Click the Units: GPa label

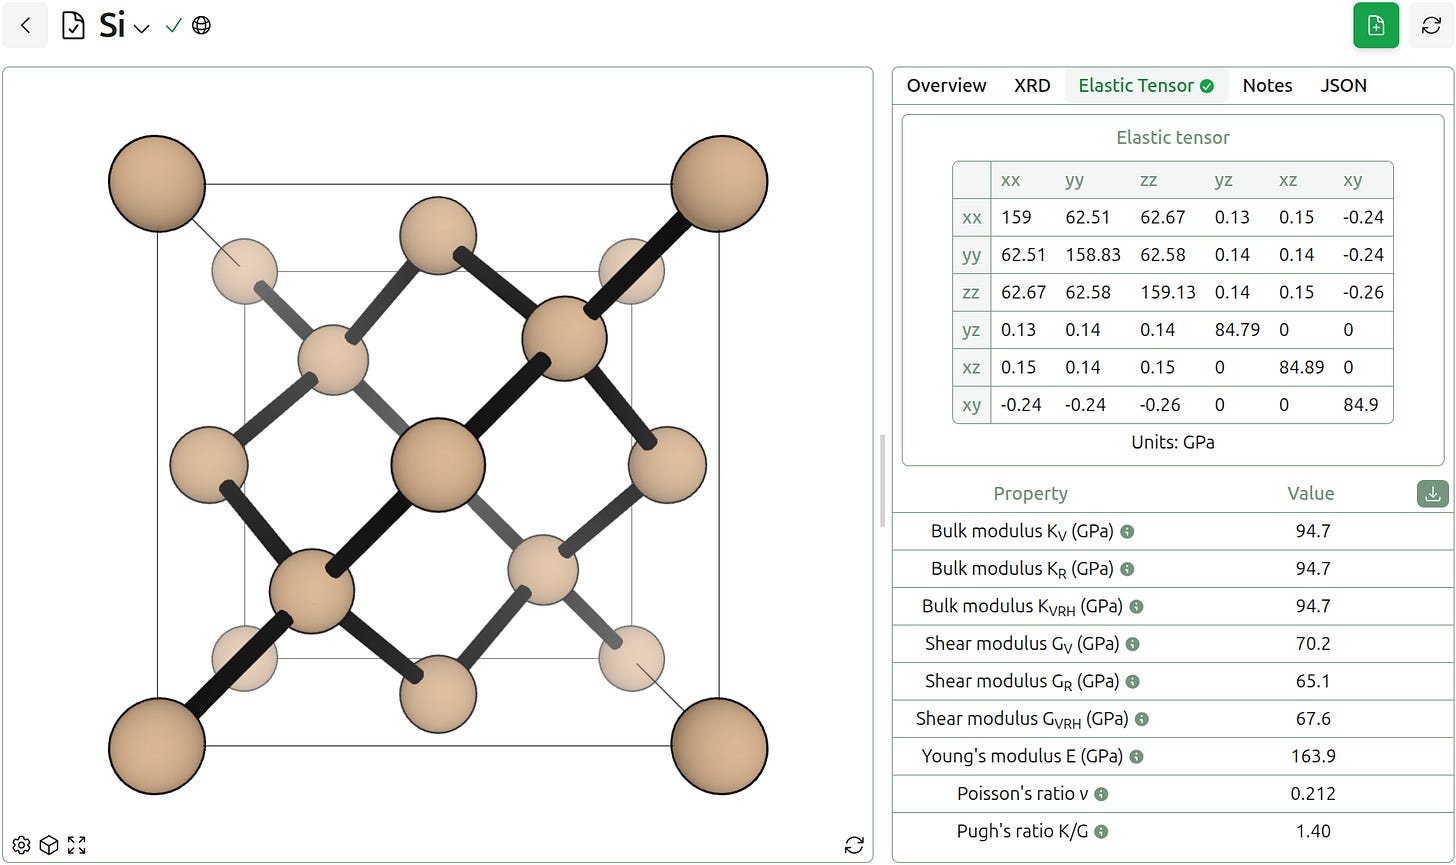coord(1173,442)
